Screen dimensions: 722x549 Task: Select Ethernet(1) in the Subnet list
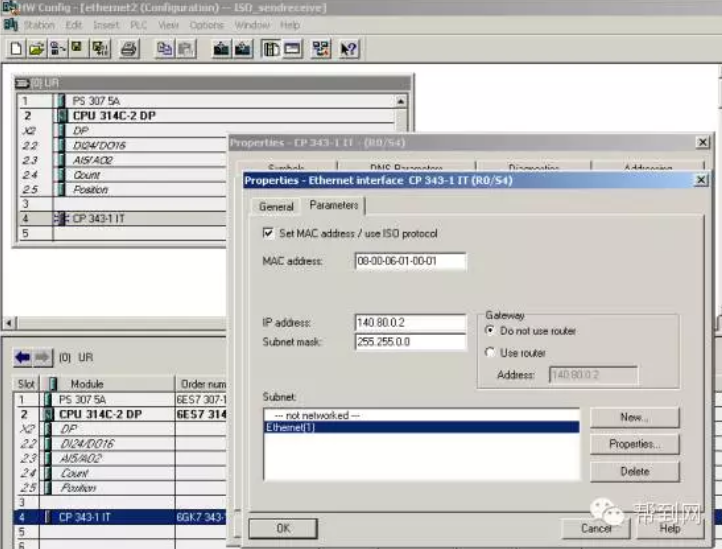(420, 427)
